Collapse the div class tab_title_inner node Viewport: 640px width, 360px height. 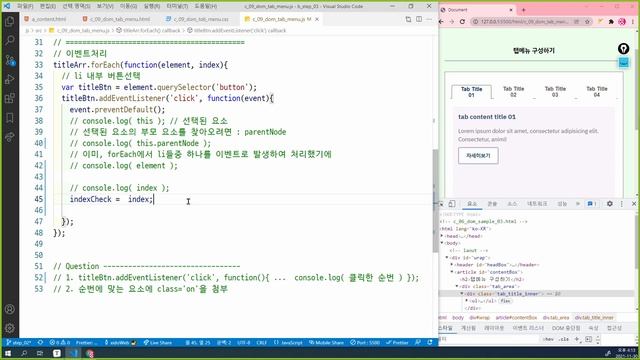[462, 293]
